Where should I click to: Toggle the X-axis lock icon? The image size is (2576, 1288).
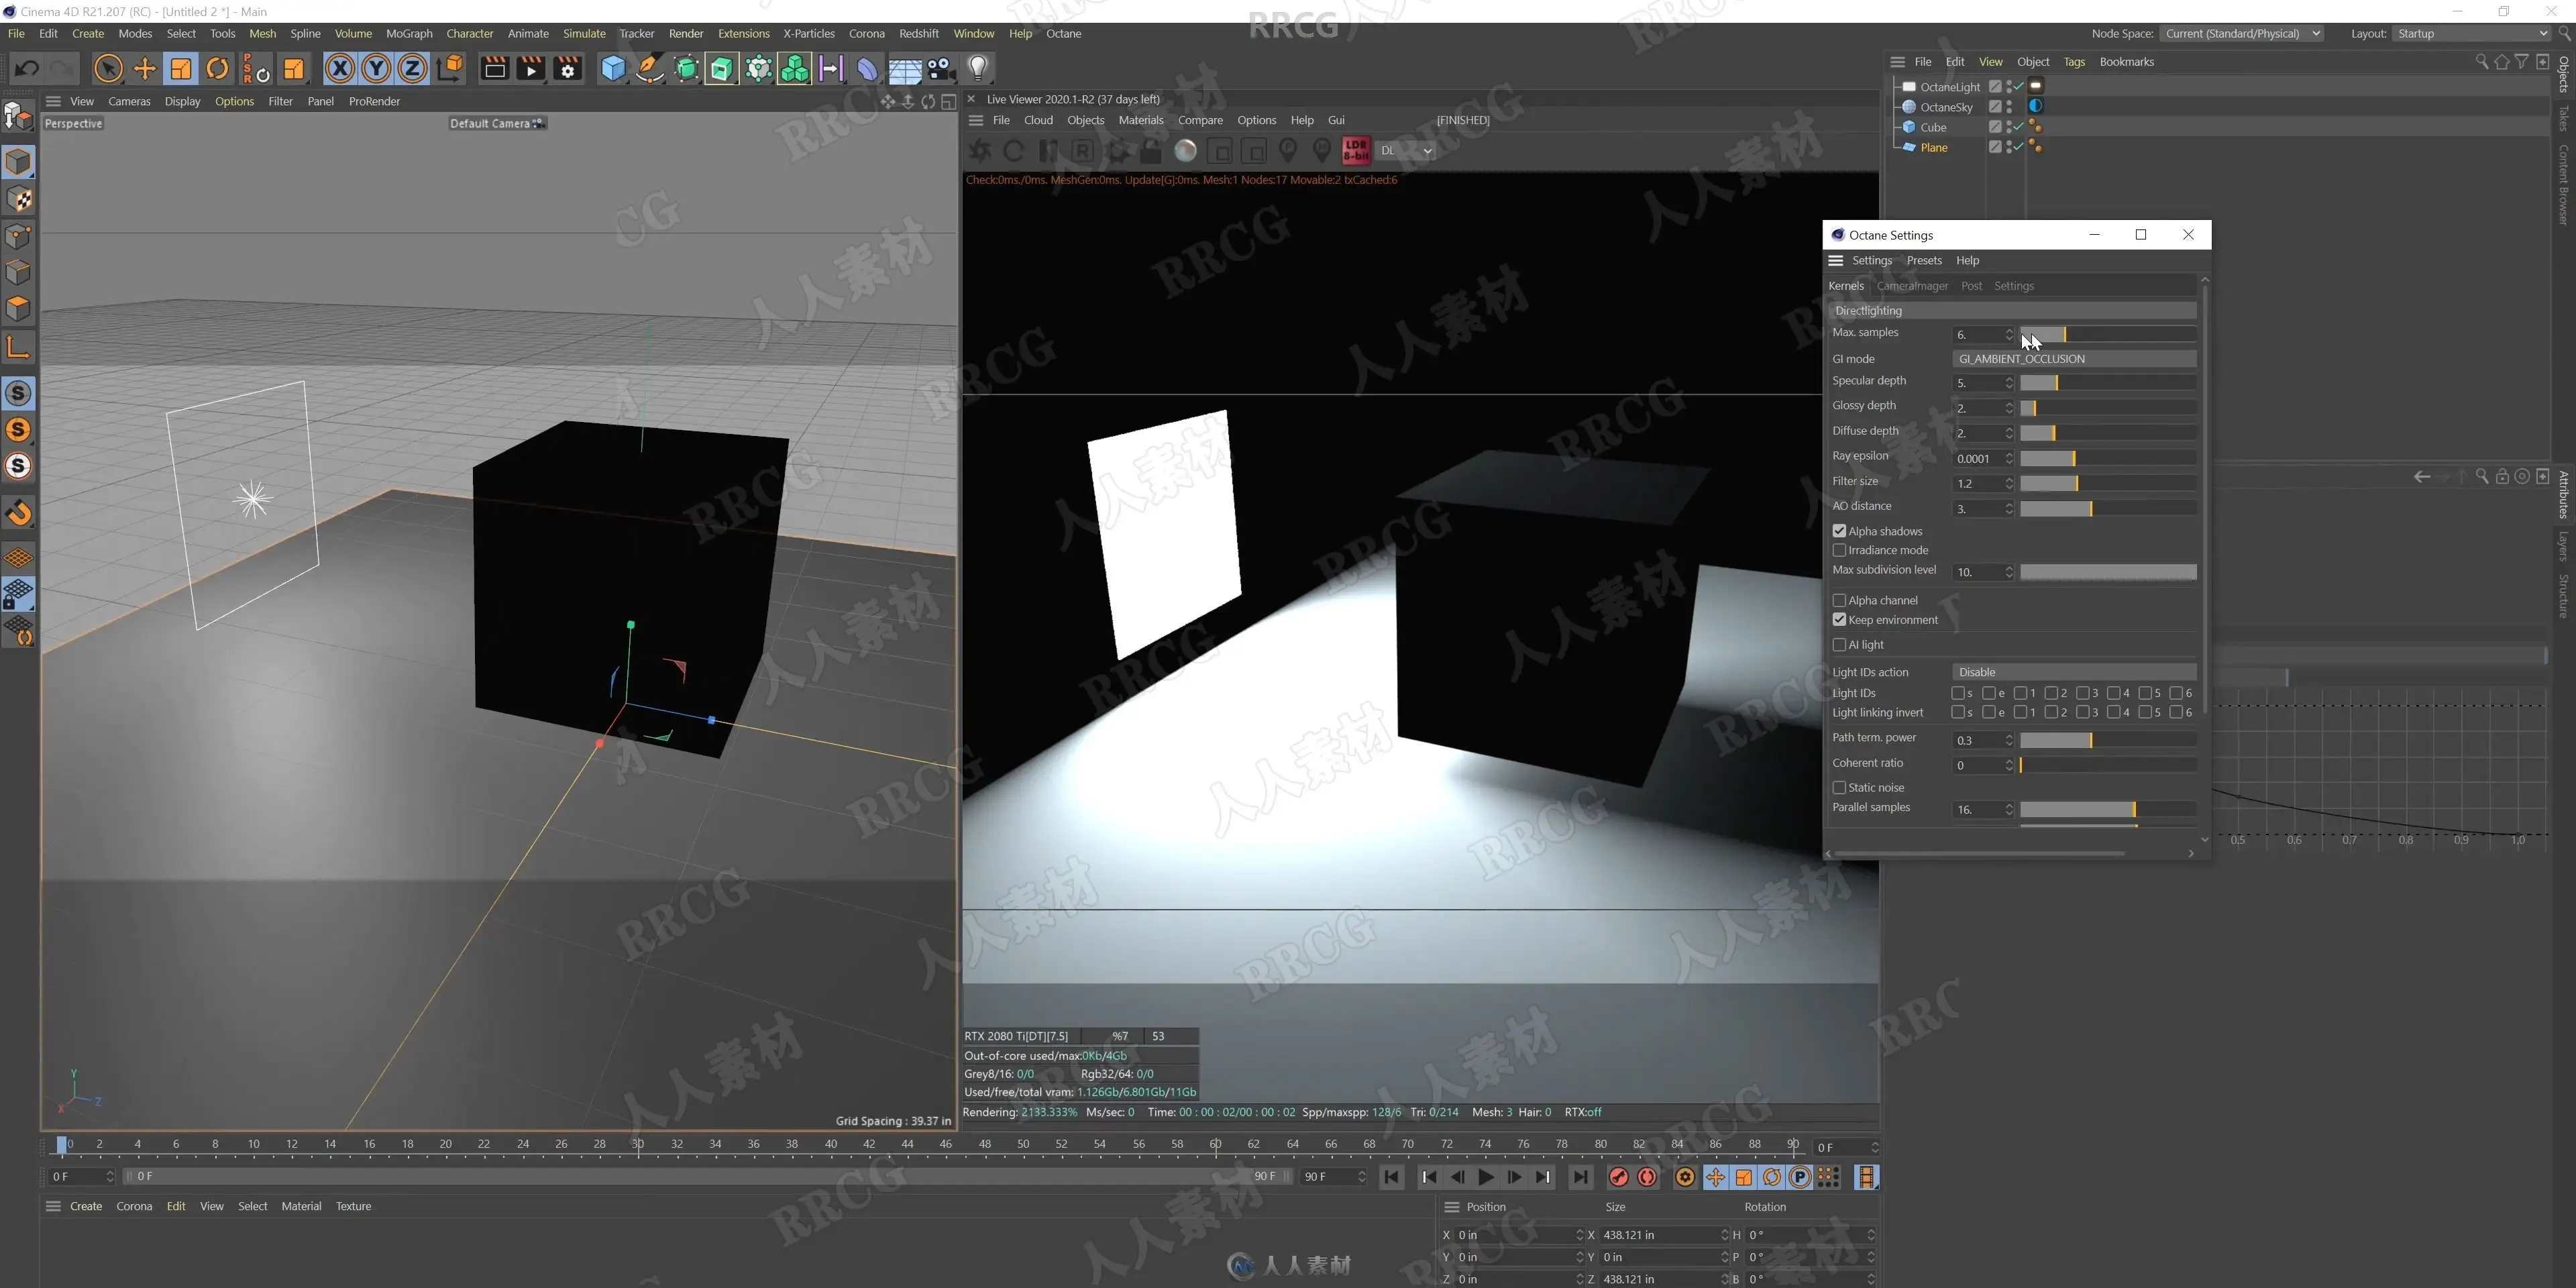click(340, 68)
